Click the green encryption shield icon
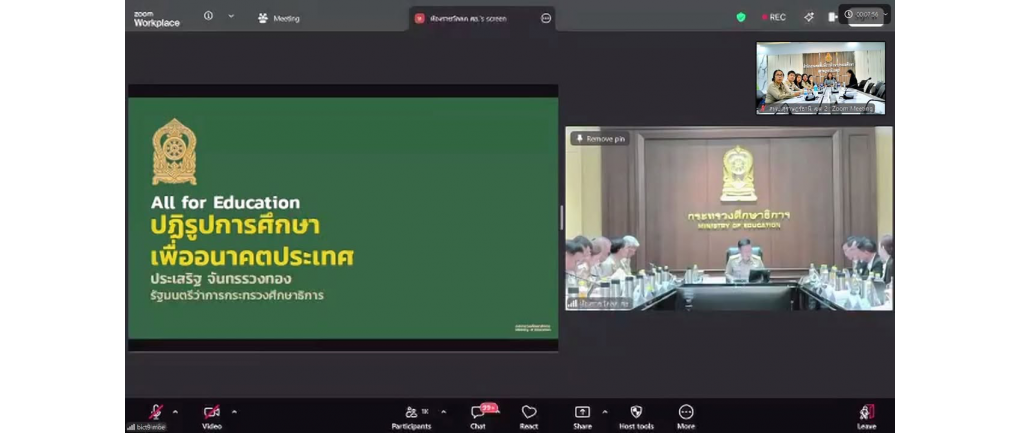Viewport: 1020px width, 433px height. [x=741, y=17]
